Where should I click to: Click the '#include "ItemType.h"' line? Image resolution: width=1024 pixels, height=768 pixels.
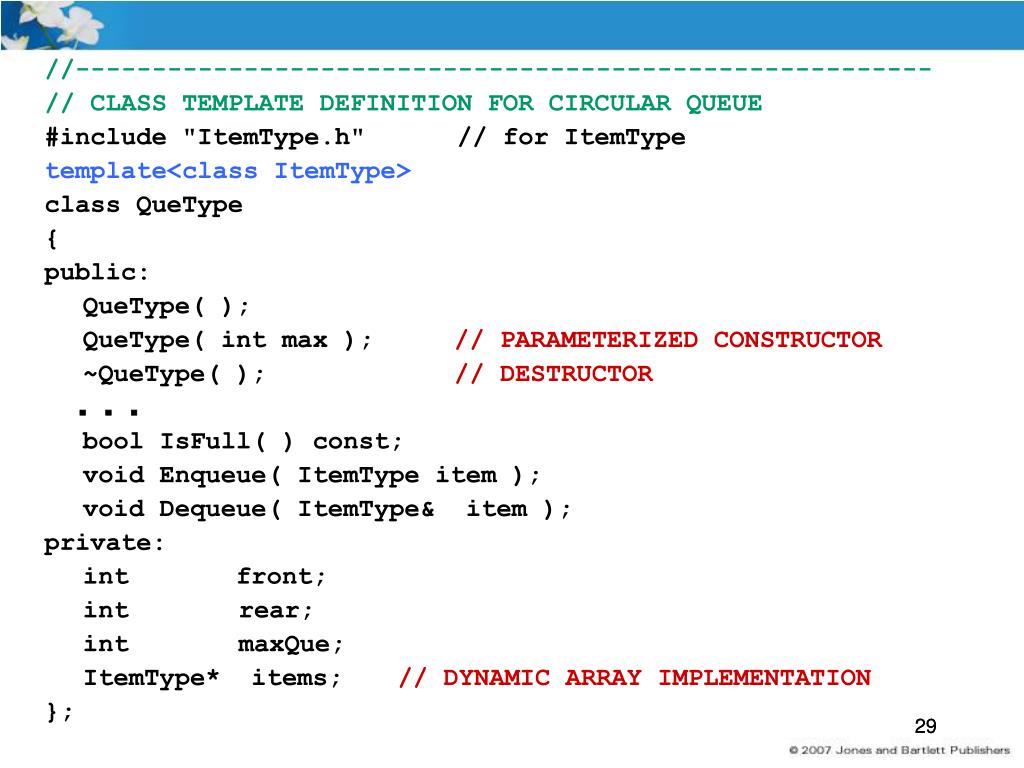tap(204, 137)
